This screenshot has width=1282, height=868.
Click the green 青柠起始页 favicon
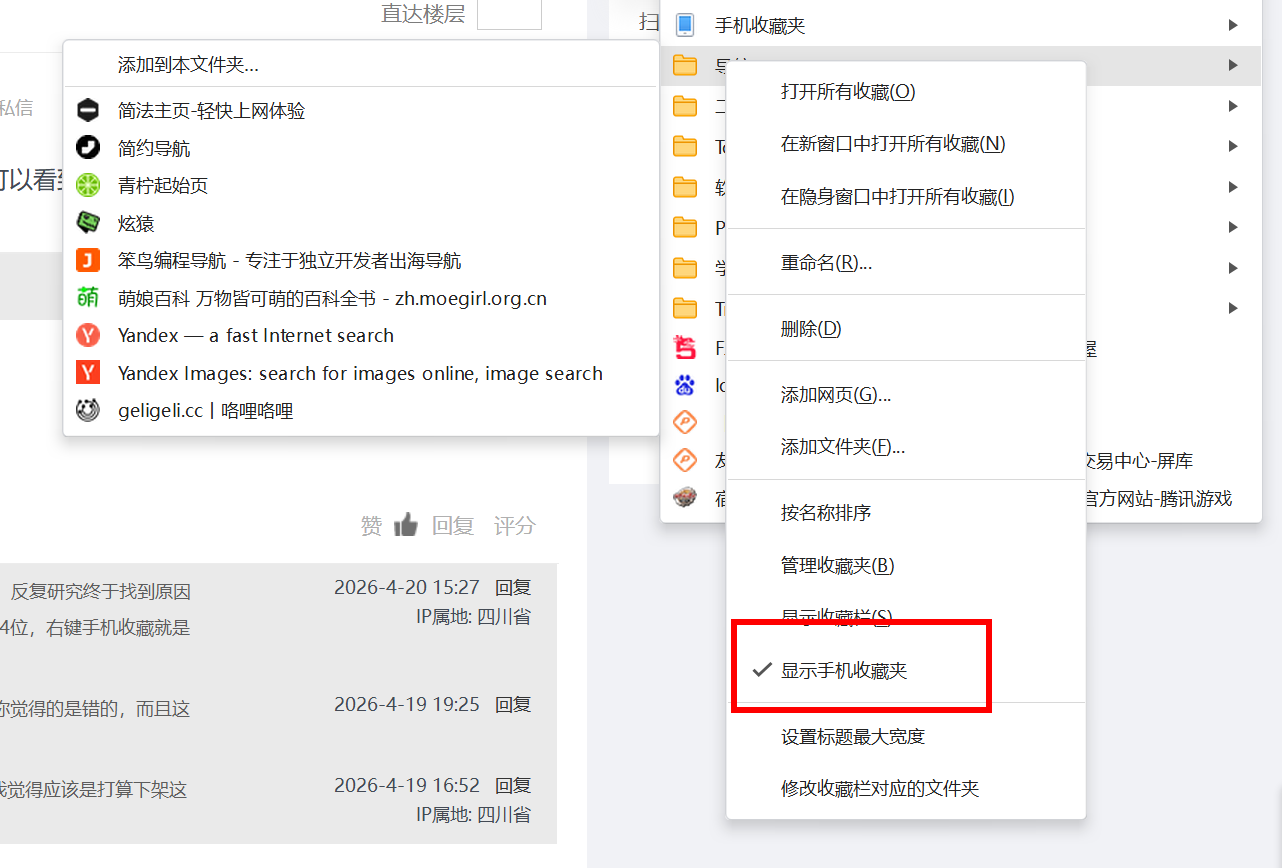(88, 185)
